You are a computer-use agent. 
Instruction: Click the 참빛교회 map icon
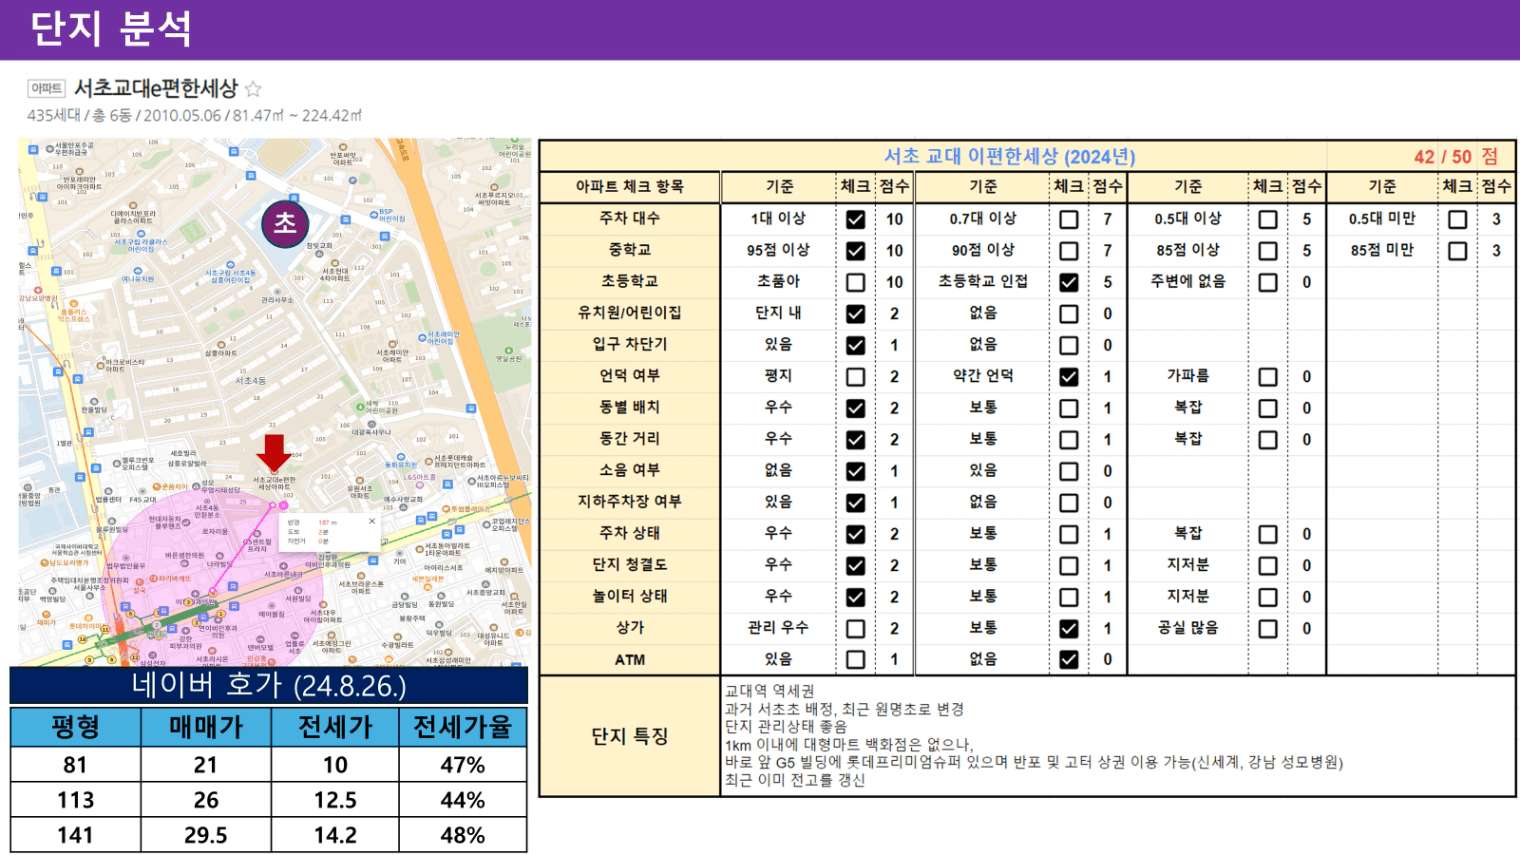click(x=319, y=253)
